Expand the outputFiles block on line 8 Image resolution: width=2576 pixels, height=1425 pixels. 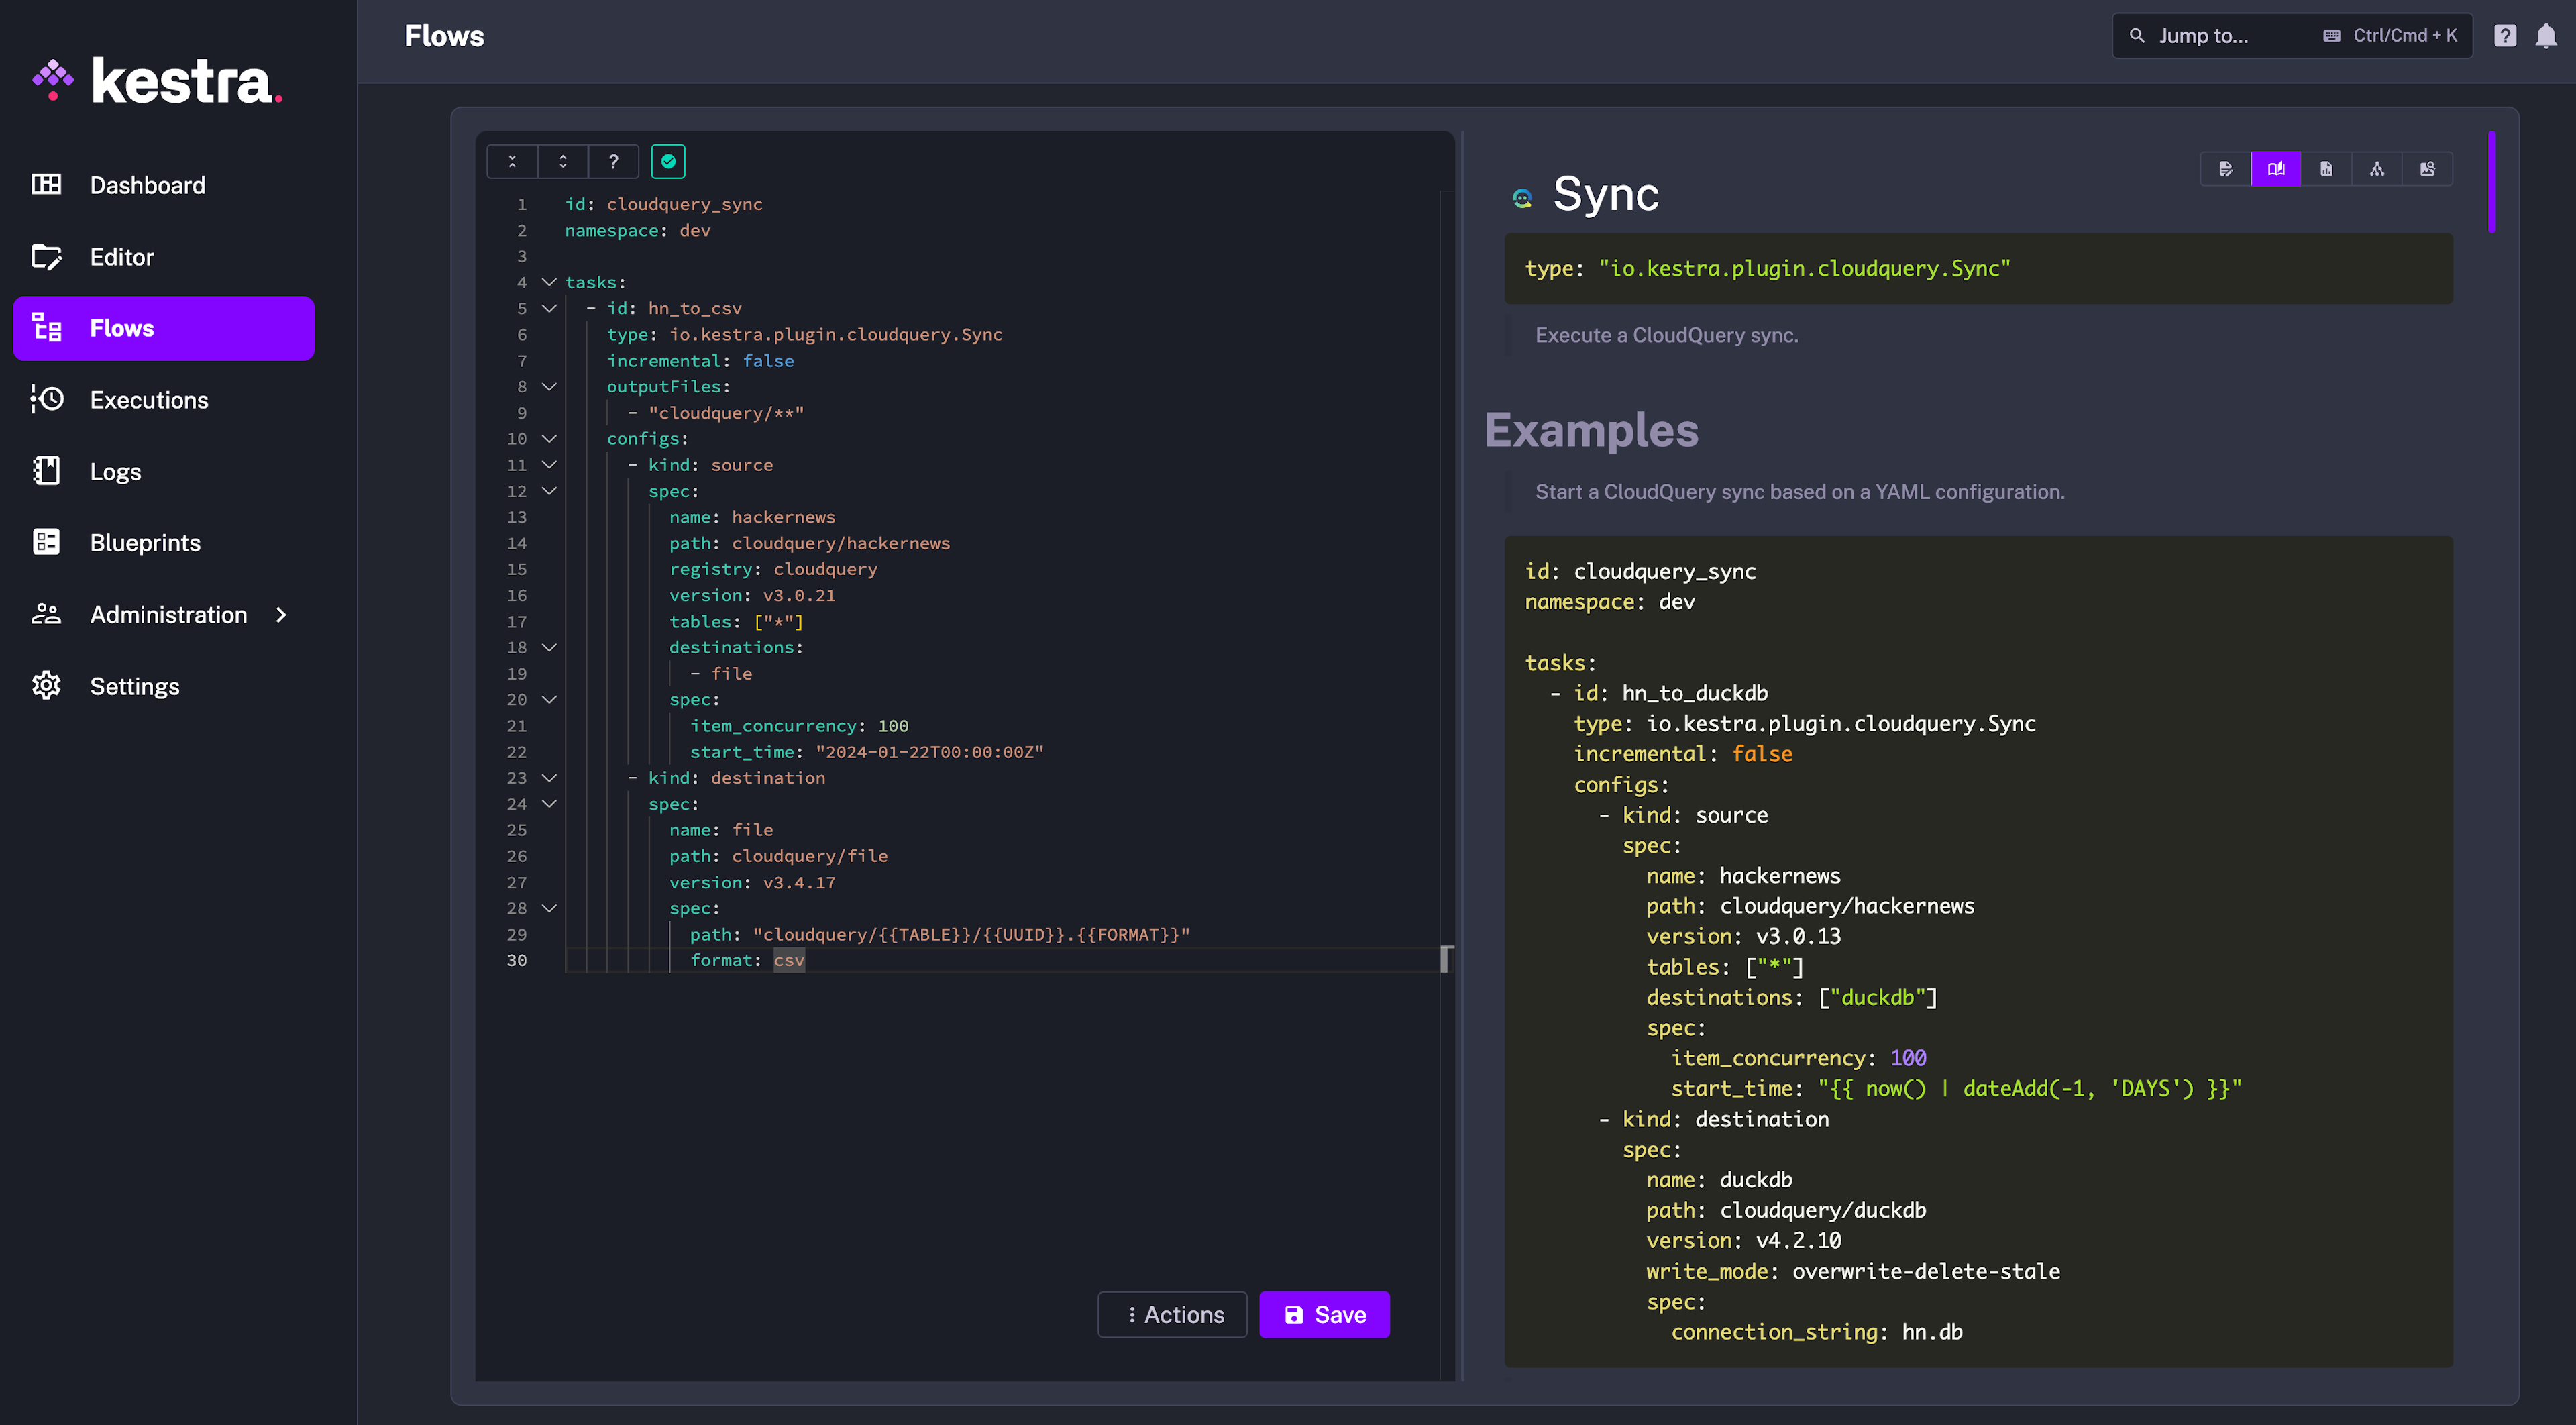(x=546, y=386)
